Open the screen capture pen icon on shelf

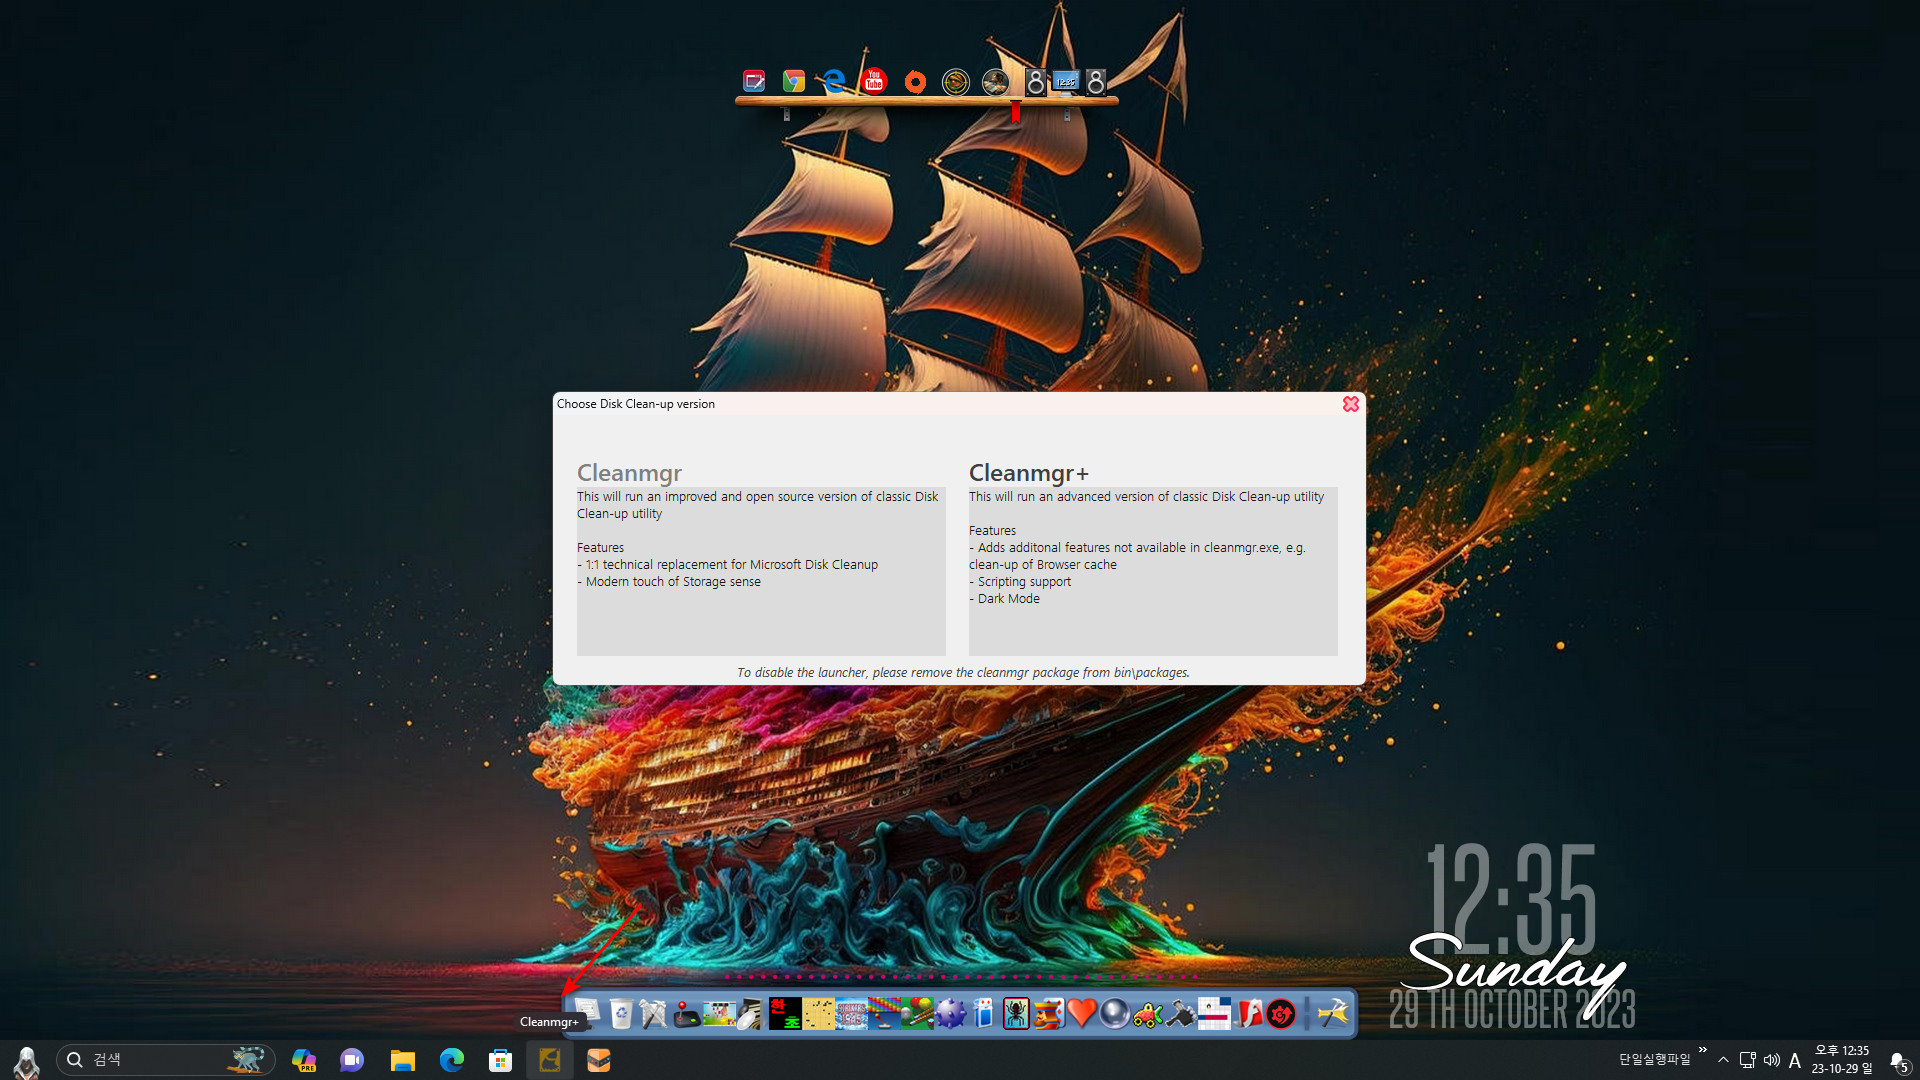point(754,81)
